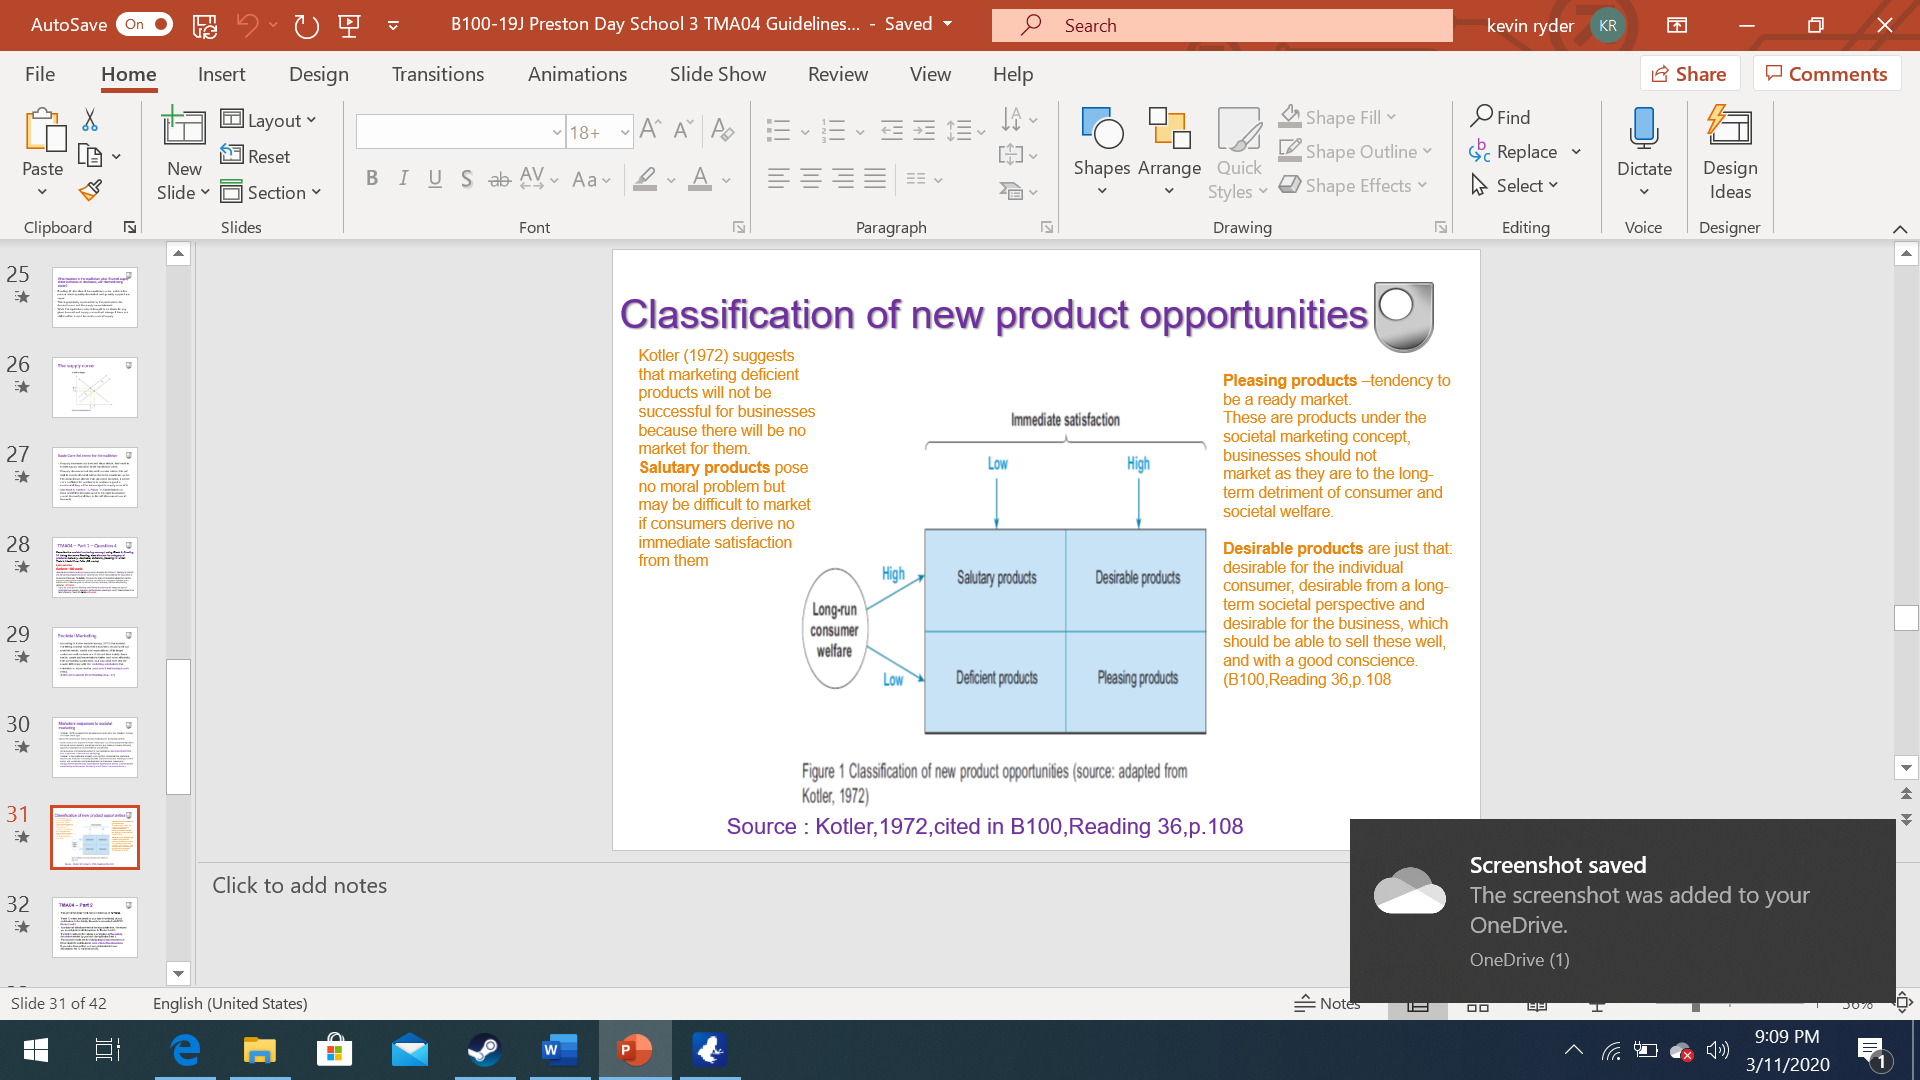Click Decrease List Level icon
Screen dimensions: 1920x1080
click(892, 130)
